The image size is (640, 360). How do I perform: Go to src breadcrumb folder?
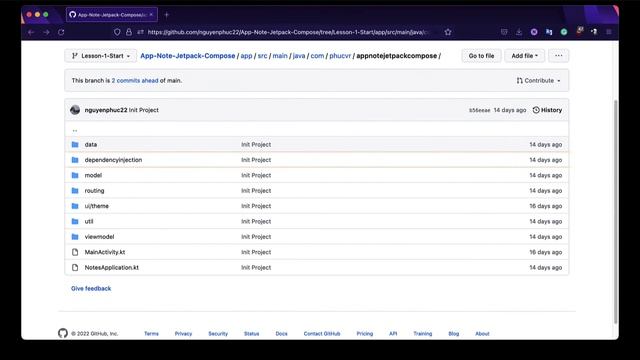pos(262,56)
